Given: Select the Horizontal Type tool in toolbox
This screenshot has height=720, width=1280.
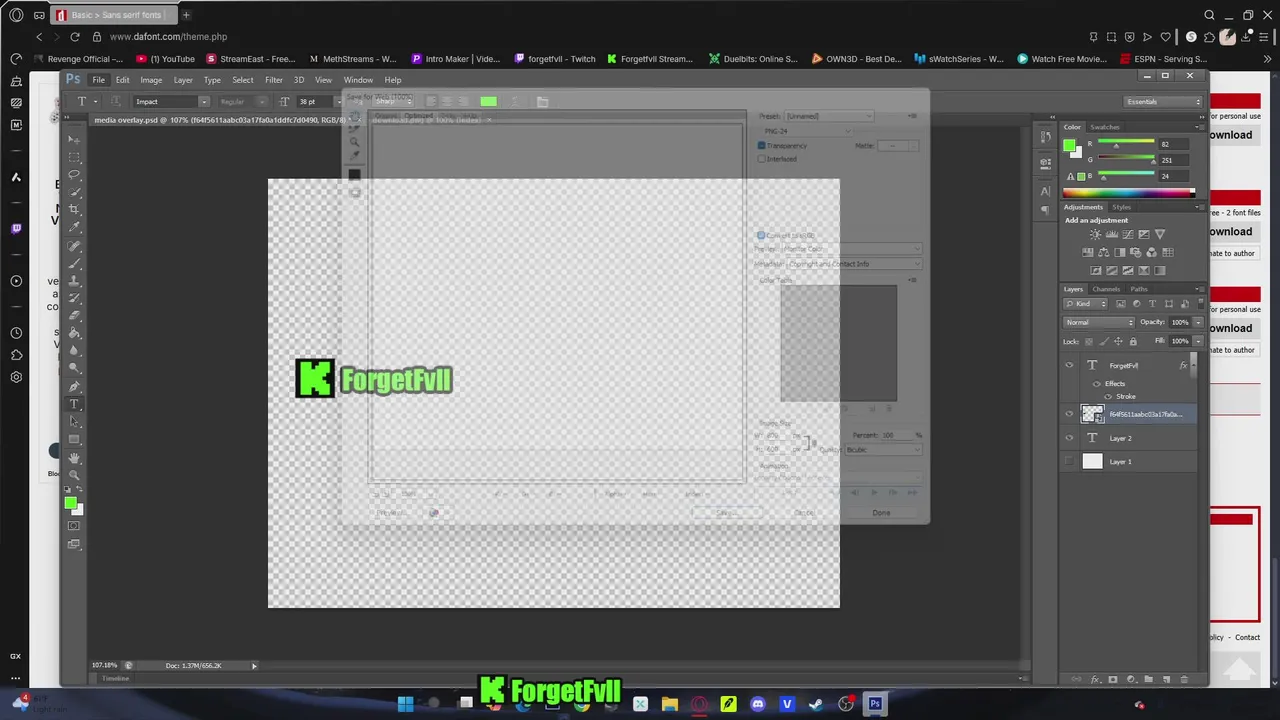Looking at the screenshot, I should [74, 405].
